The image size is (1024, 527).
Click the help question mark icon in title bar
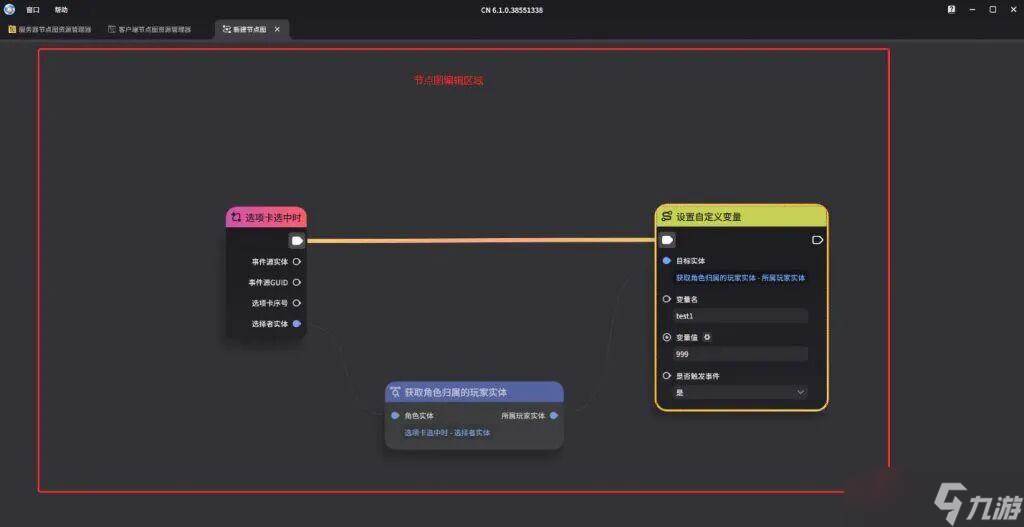point(950,9)
